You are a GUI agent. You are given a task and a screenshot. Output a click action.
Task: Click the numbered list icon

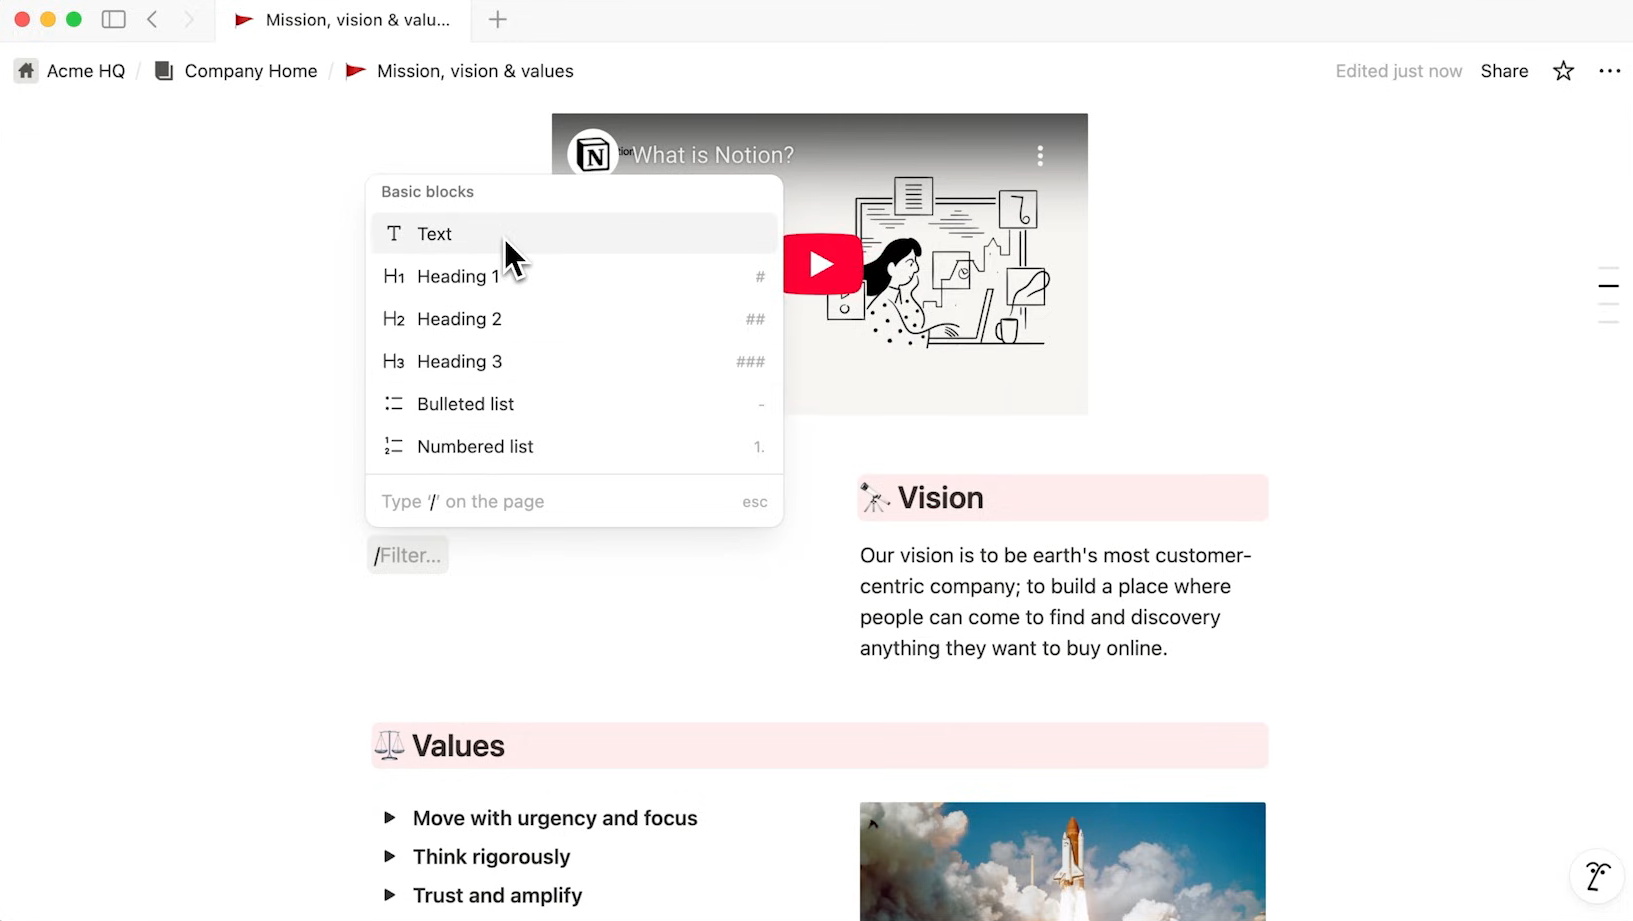pos(394,447)
